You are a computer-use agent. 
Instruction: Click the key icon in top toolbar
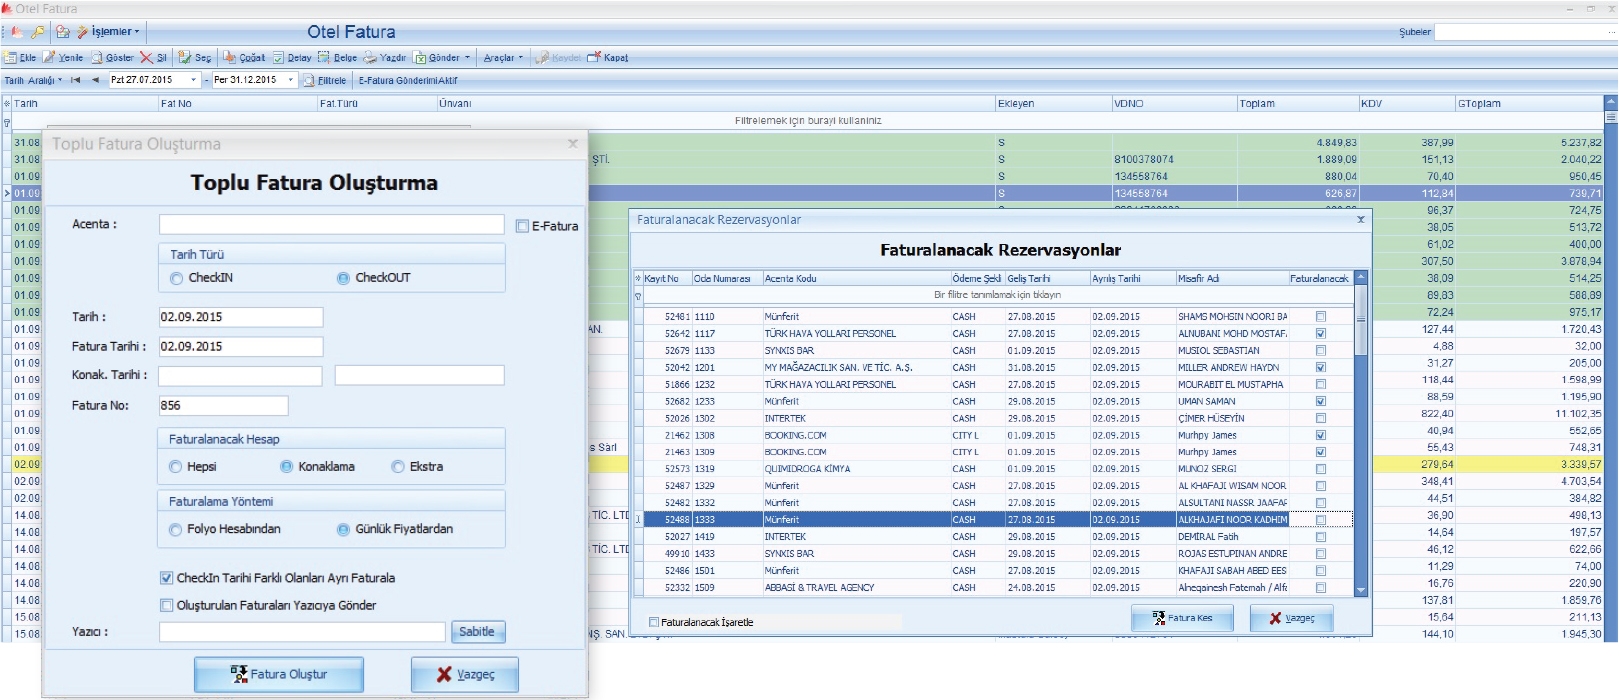click(38, 32)
